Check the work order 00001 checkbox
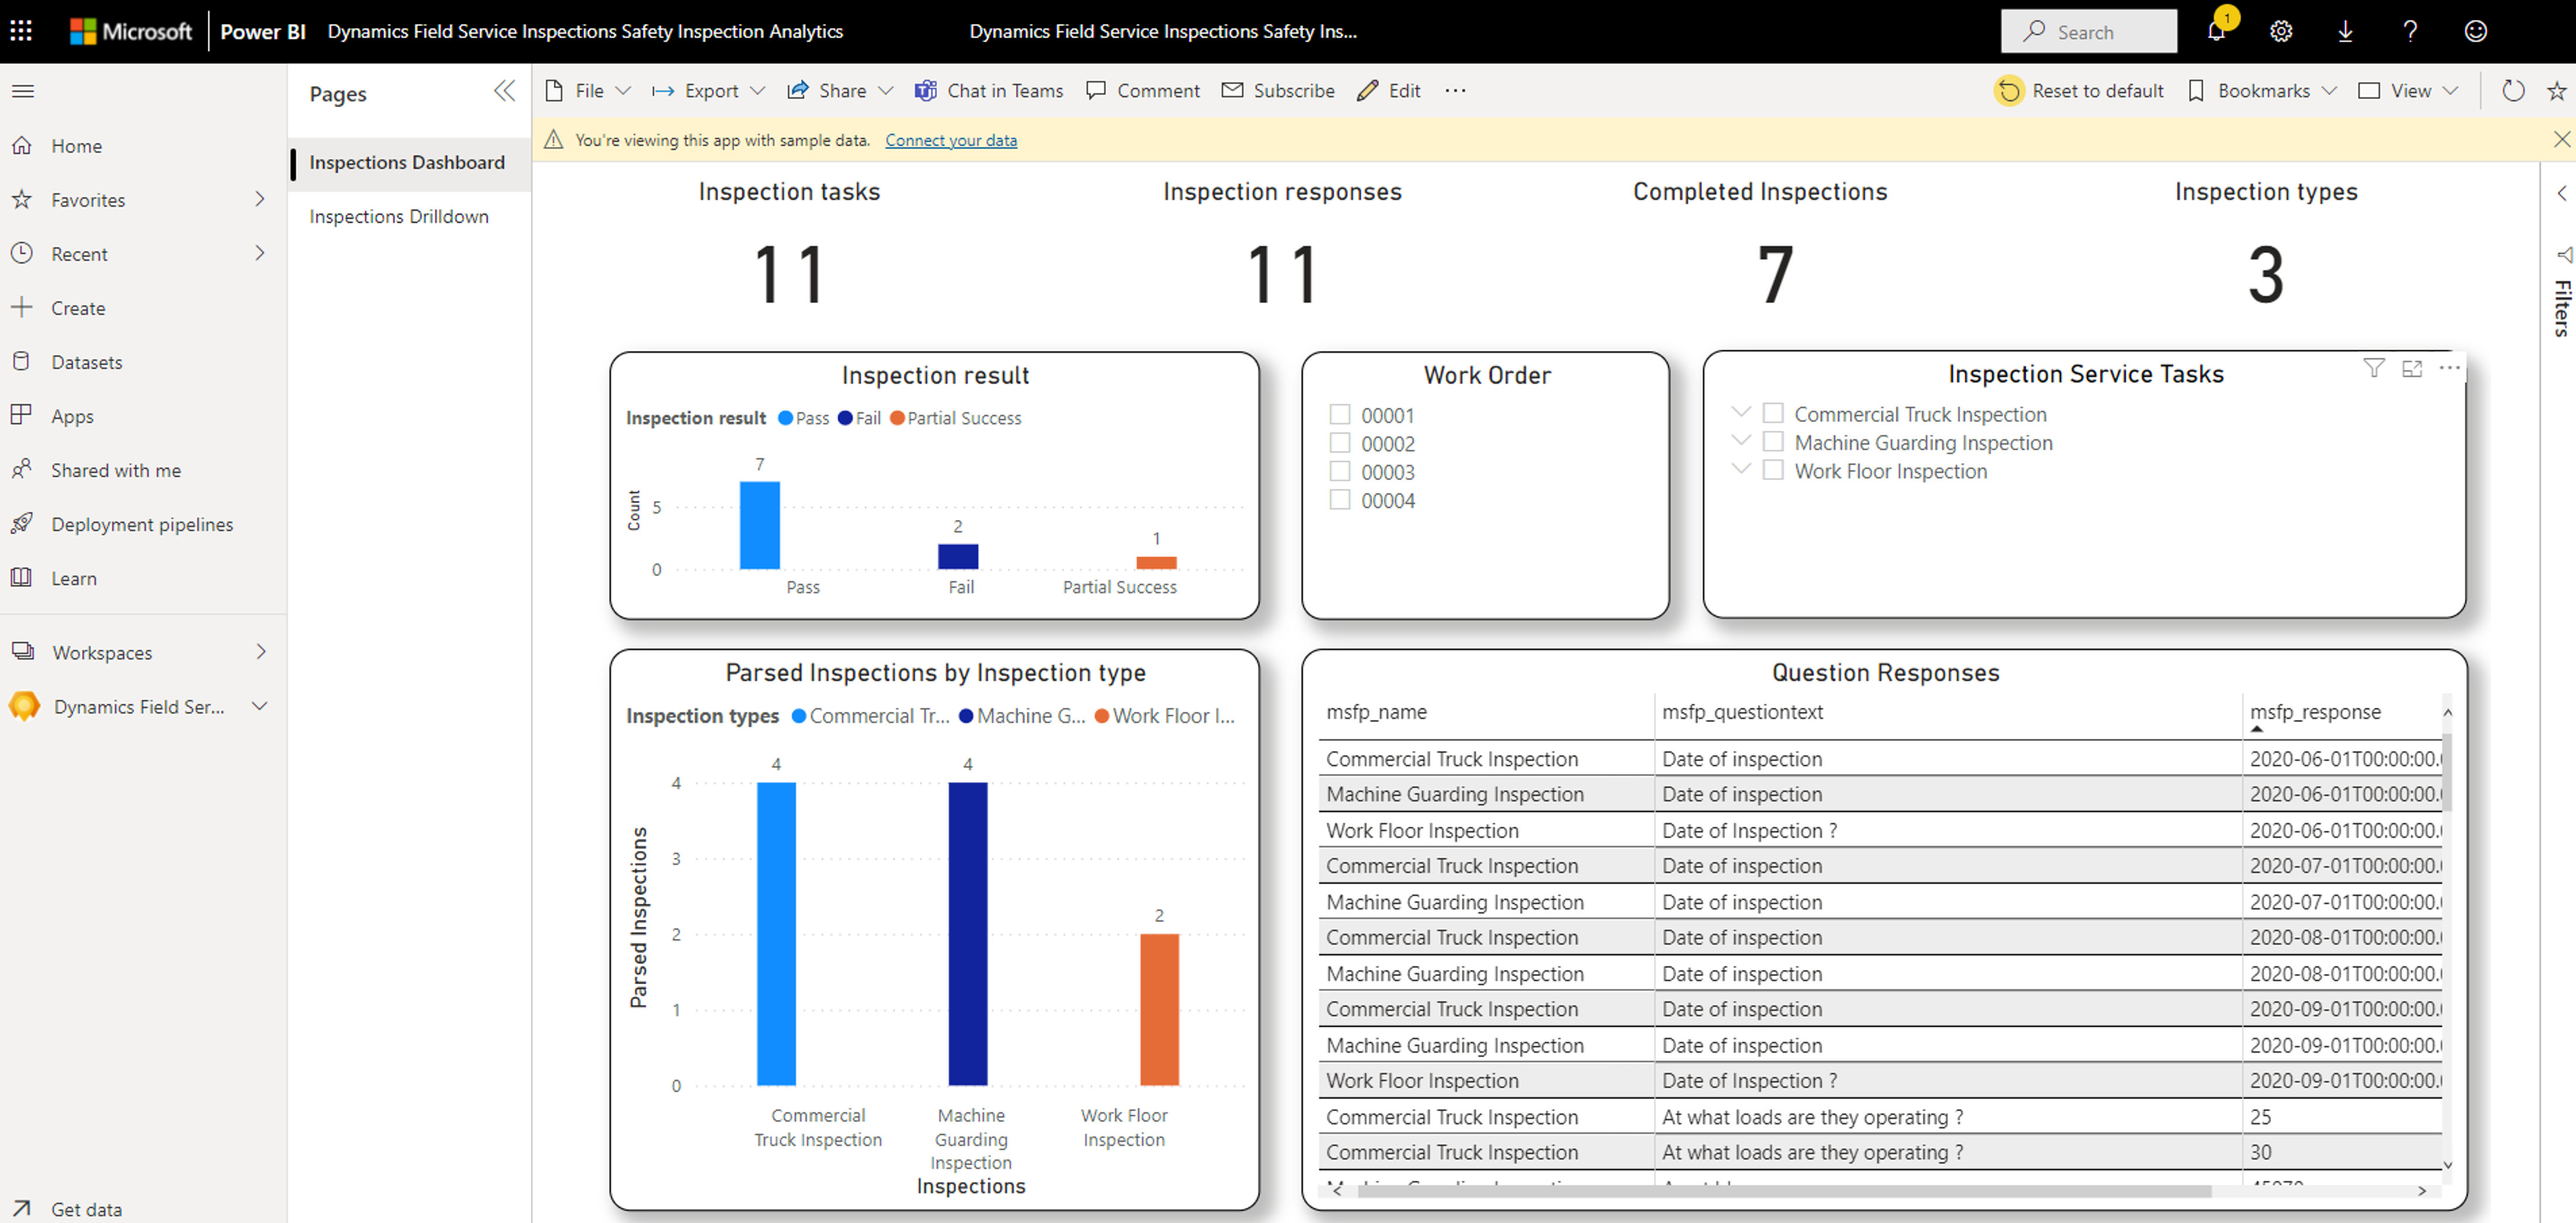Image resolution: width=2576 pixels, height=1223 pixels. 1340,414
